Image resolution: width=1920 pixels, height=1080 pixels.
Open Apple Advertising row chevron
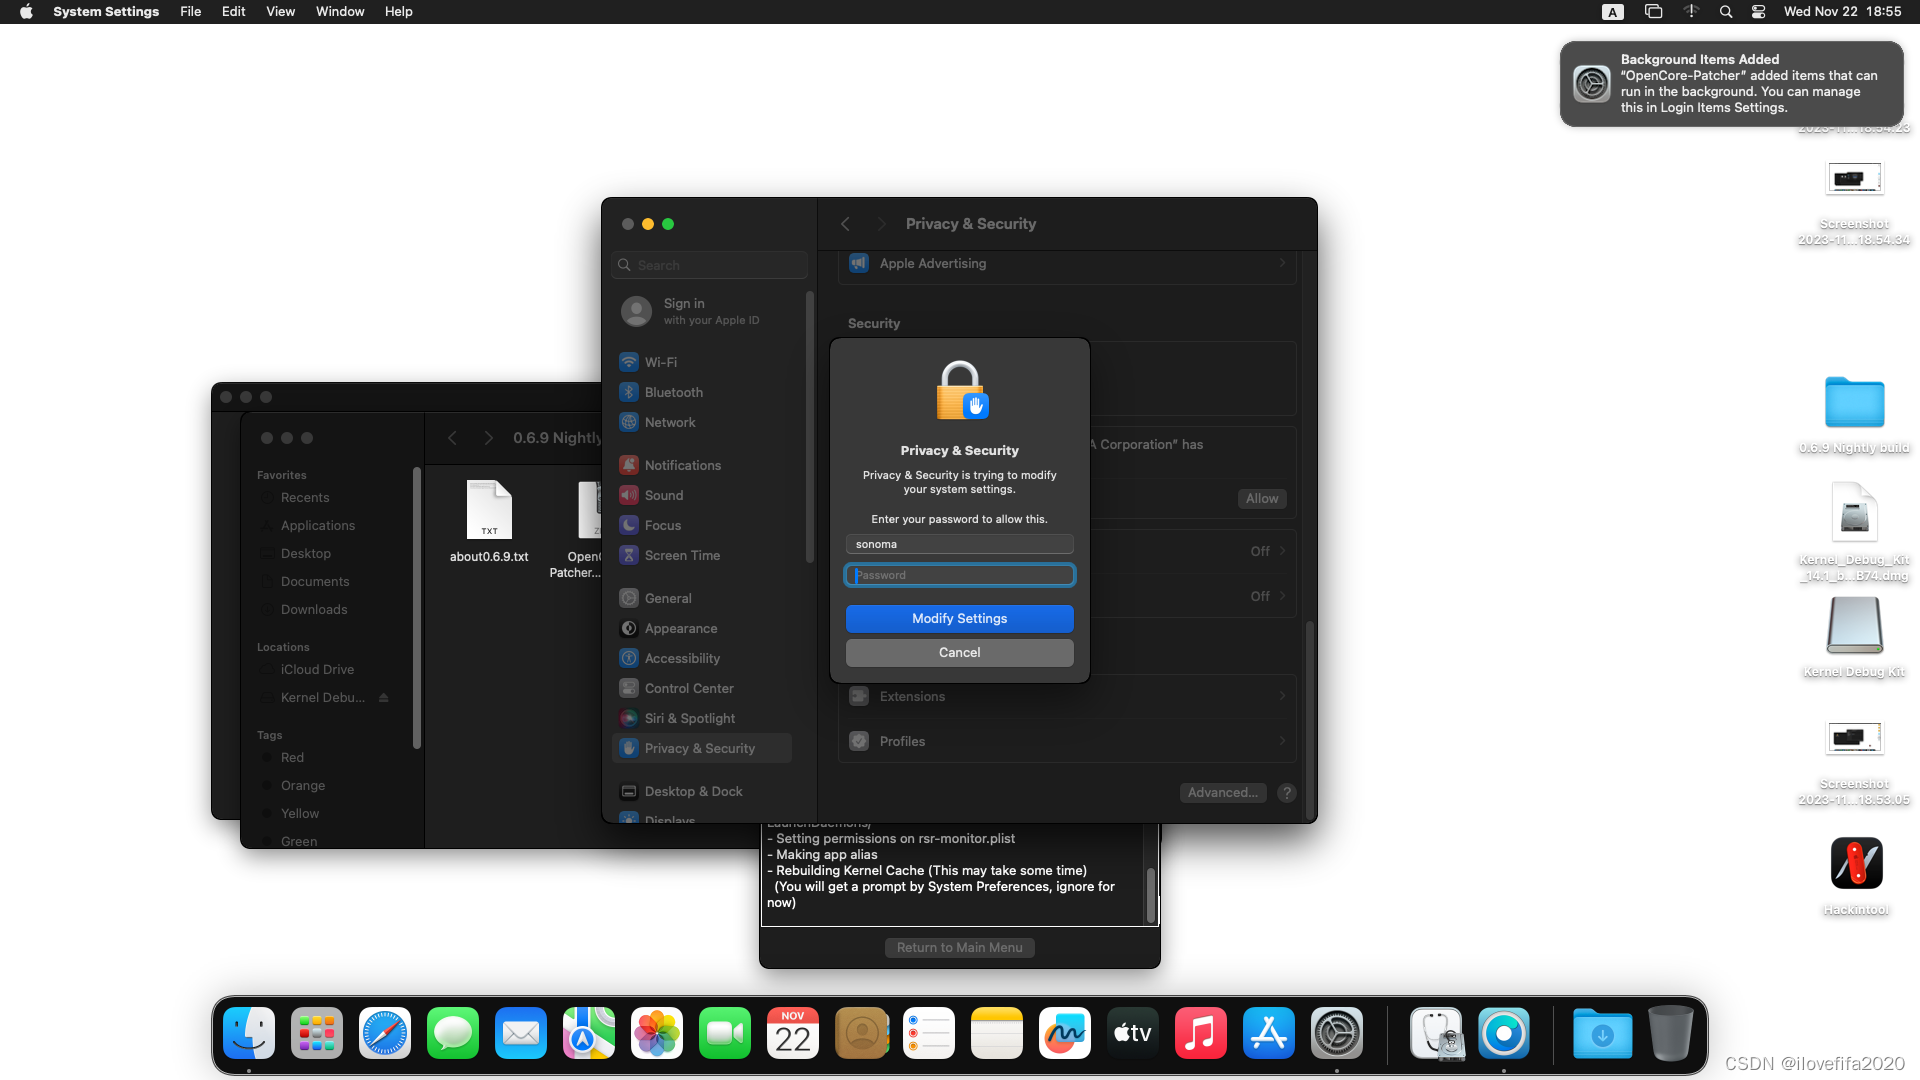tap(1282, 263)
